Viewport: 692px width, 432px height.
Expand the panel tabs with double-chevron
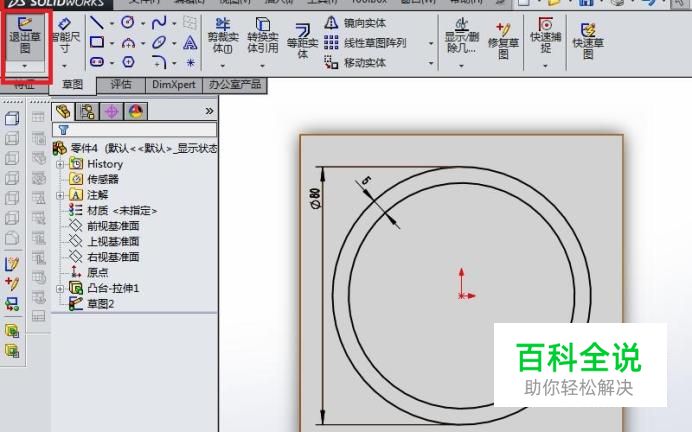(209, 111)
